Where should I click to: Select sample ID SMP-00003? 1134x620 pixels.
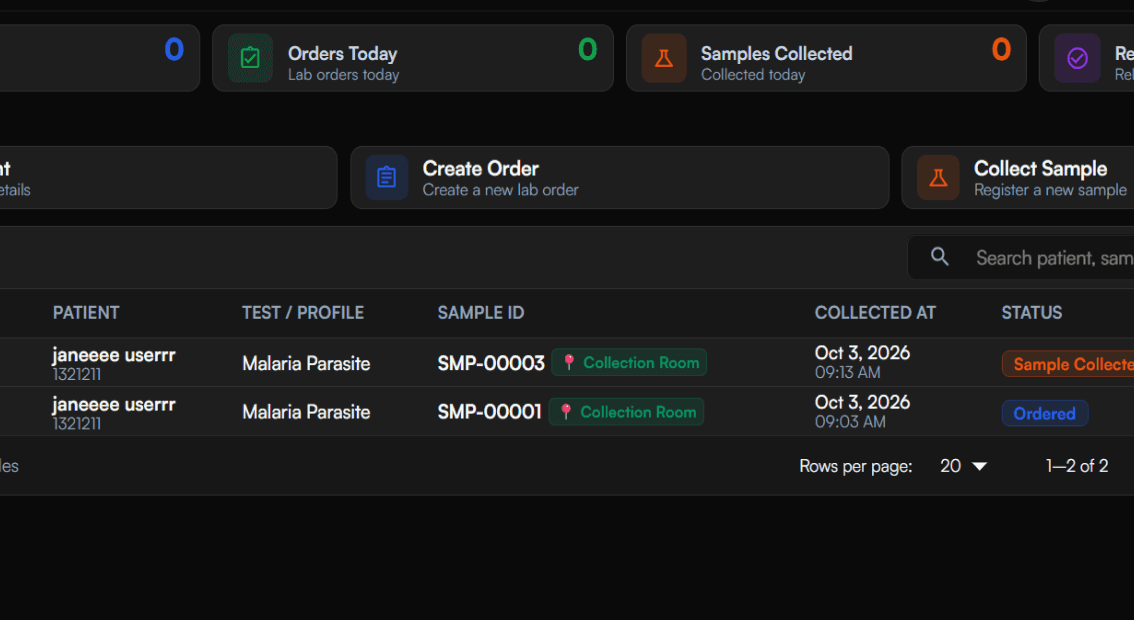(491, 363)
